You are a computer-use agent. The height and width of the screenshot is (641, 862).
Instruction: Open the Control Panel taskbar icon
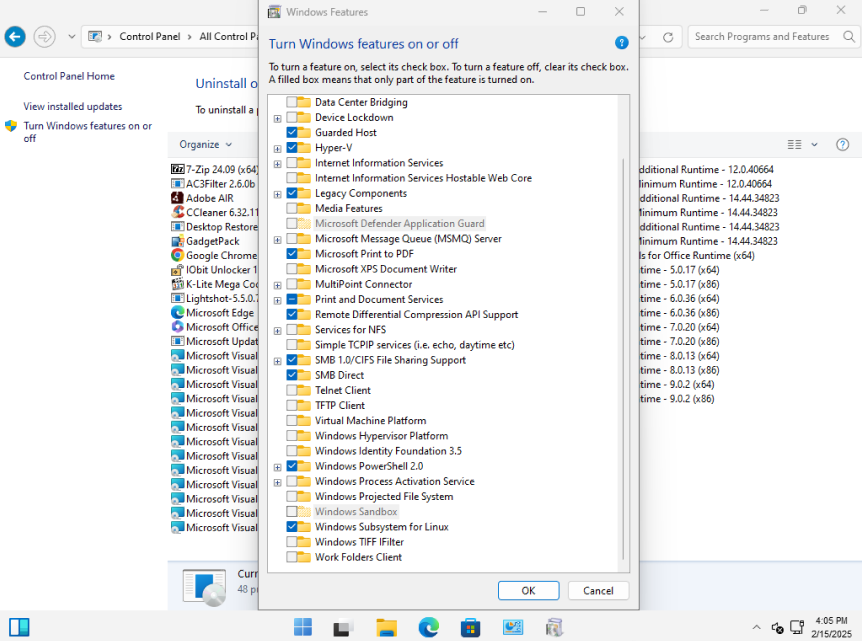click(512, 627)
